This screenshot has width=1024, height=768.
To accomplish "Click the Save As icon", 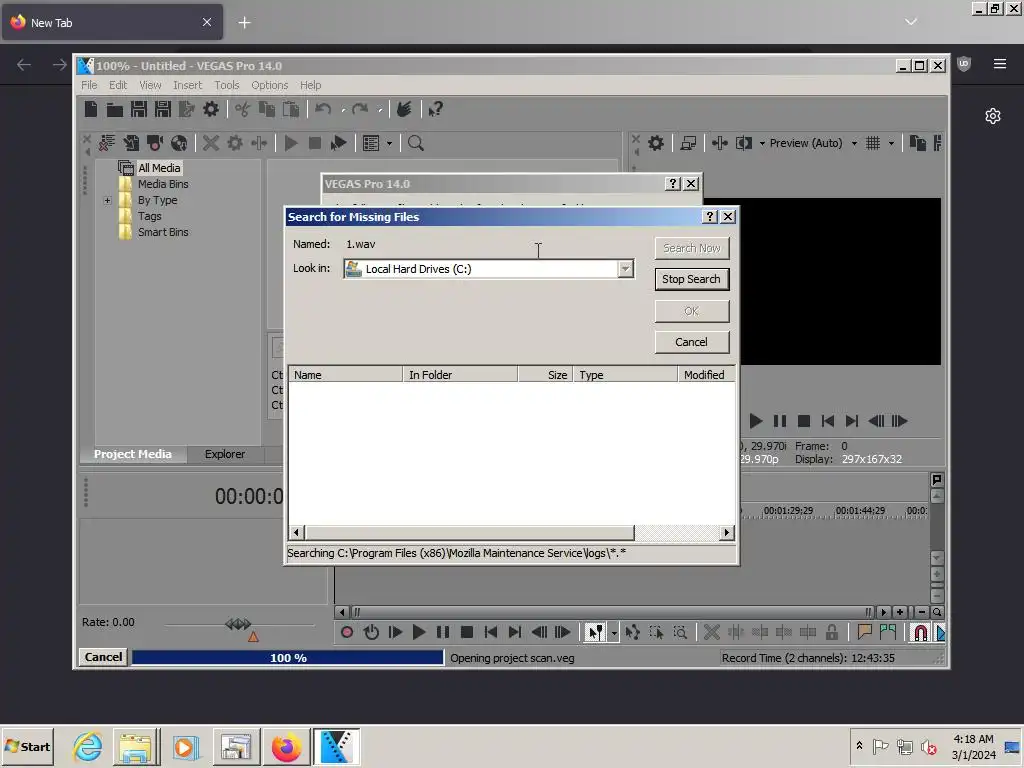I will 163,109.
